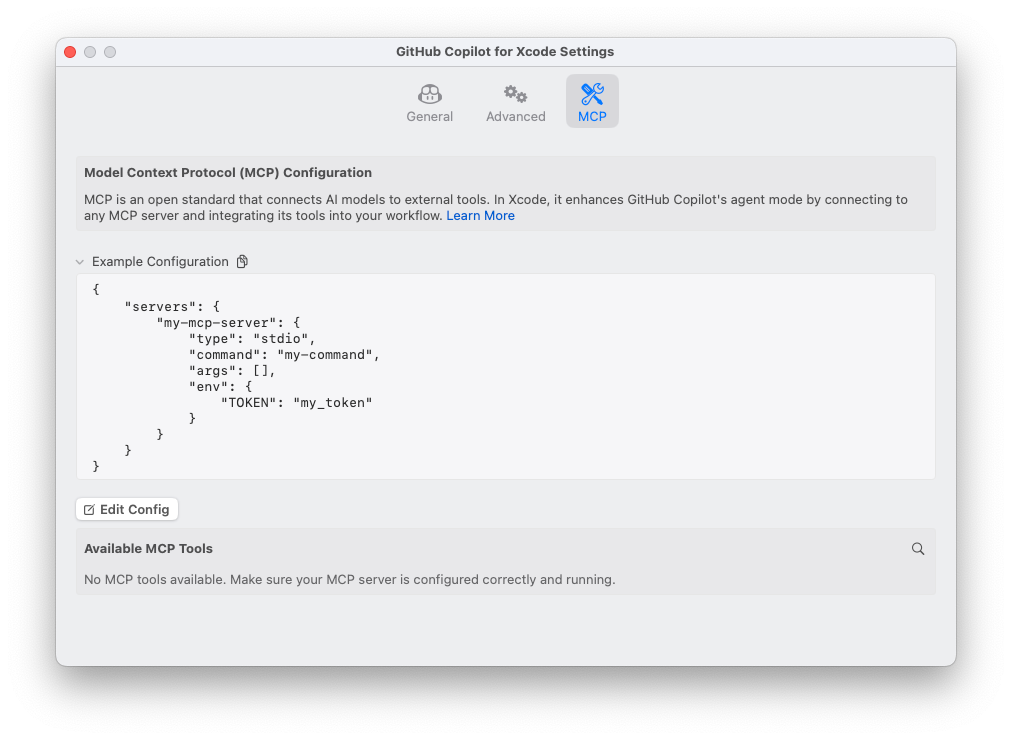This screenshot has height=740, width=1012.
Task: Click the "env": { line
Action: (220, 386)
